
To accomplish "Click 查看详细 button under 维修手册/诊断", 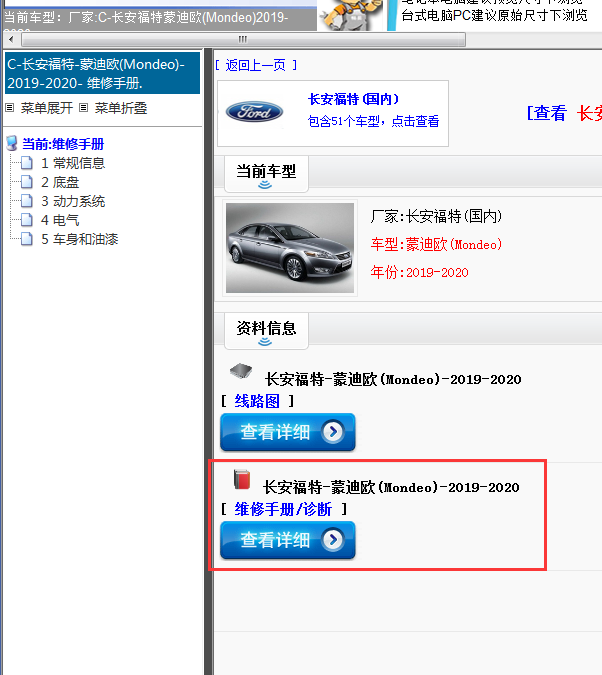I will pos(288,540).
